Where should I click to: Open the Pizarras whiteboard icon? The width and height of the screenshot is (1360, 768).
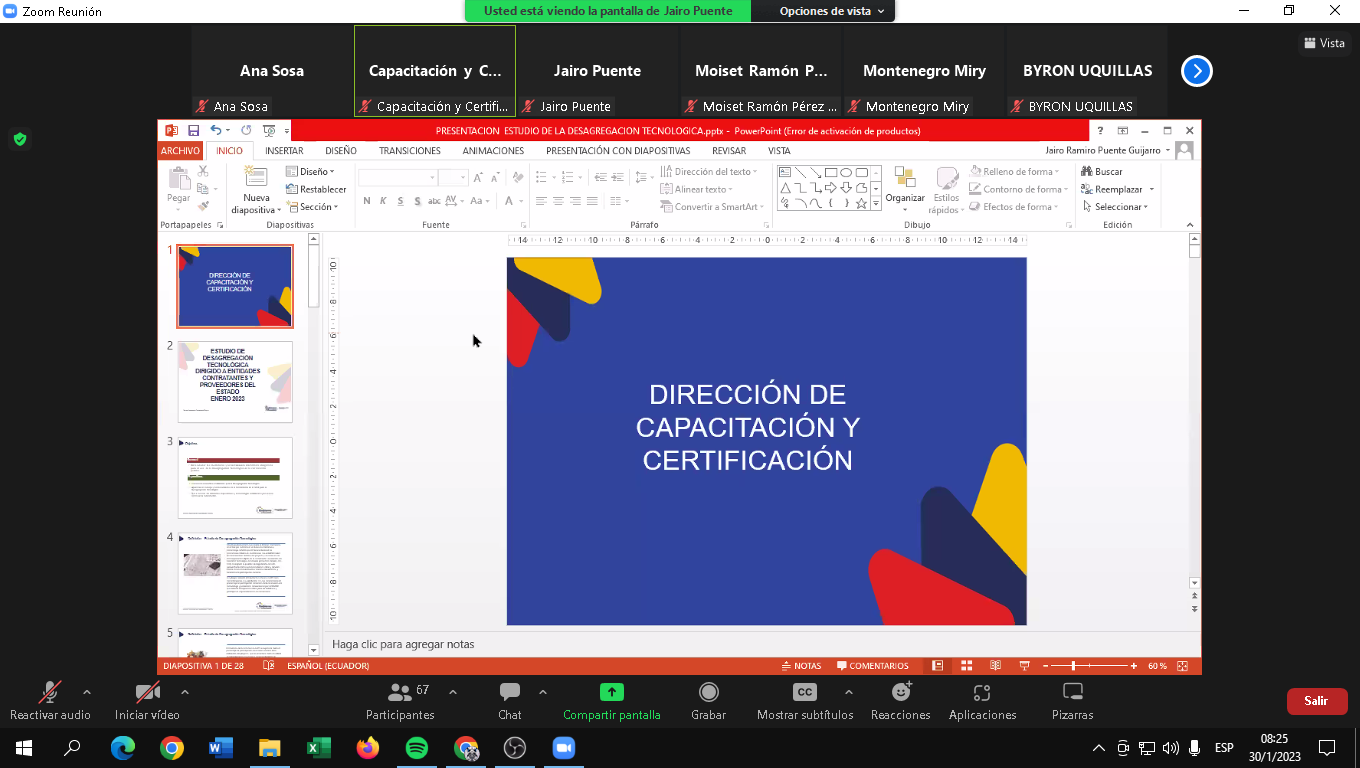tap(1072, 692)
